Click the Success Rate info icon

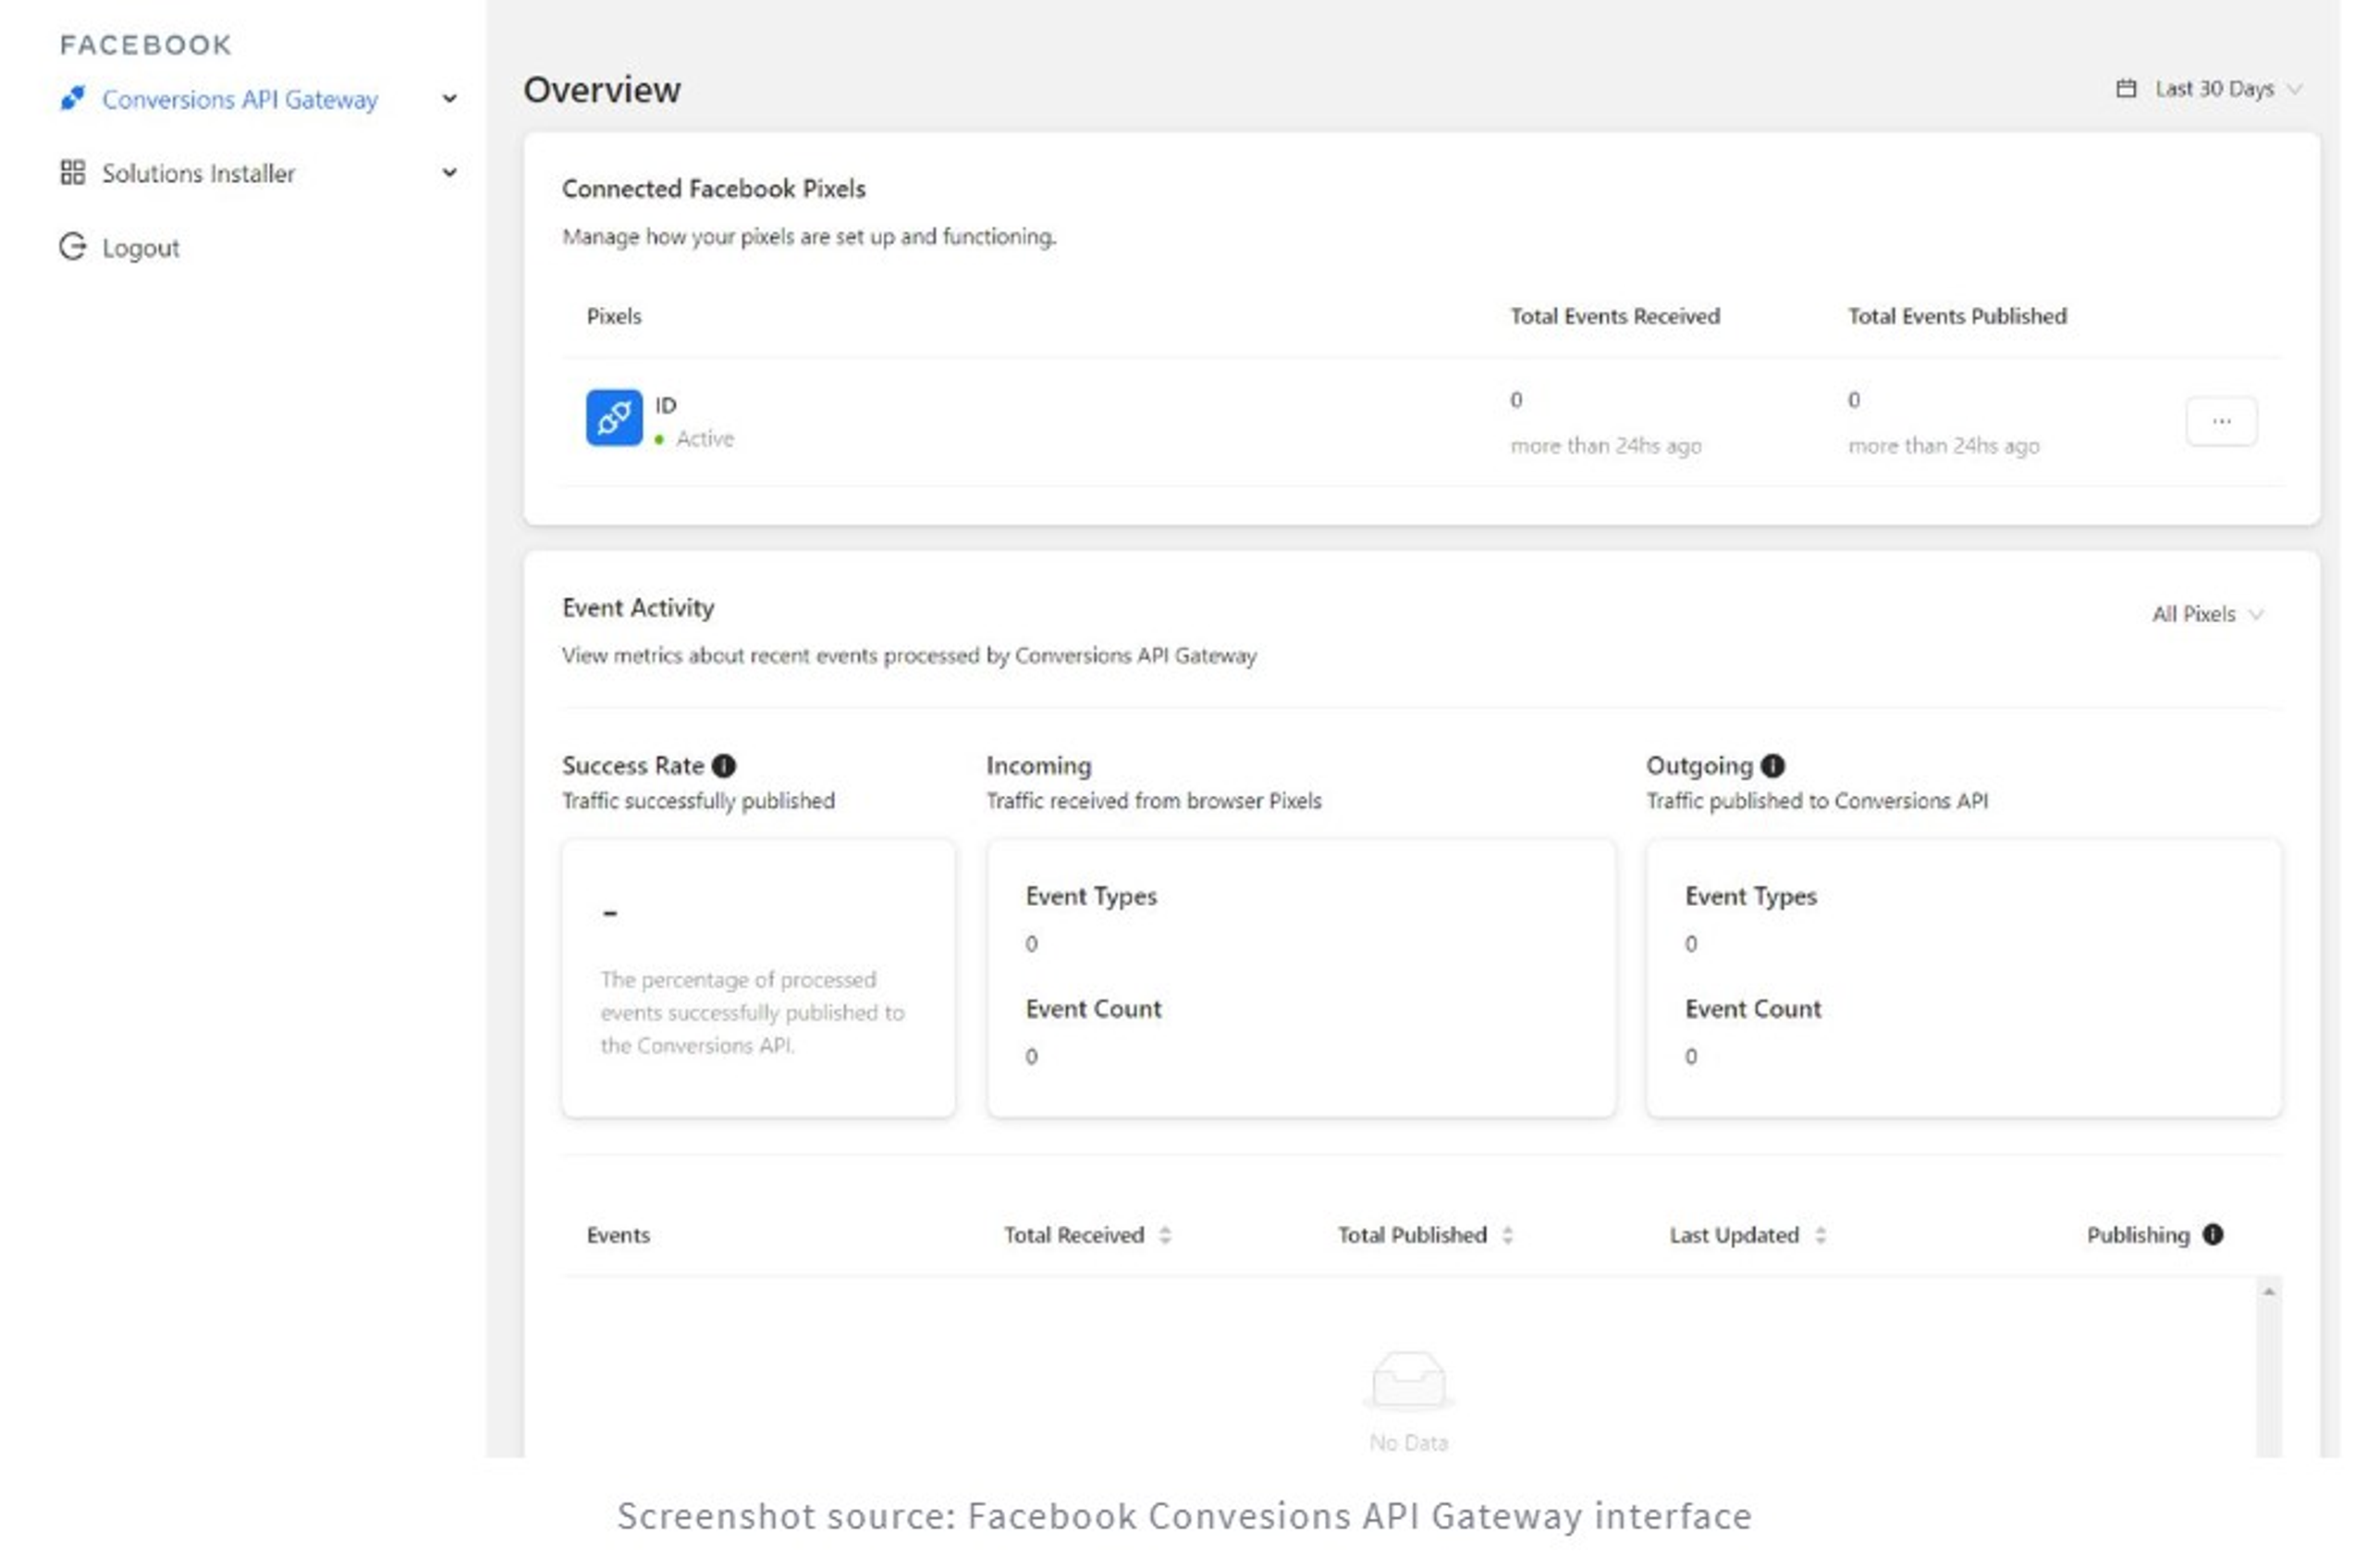coord(724,766)
